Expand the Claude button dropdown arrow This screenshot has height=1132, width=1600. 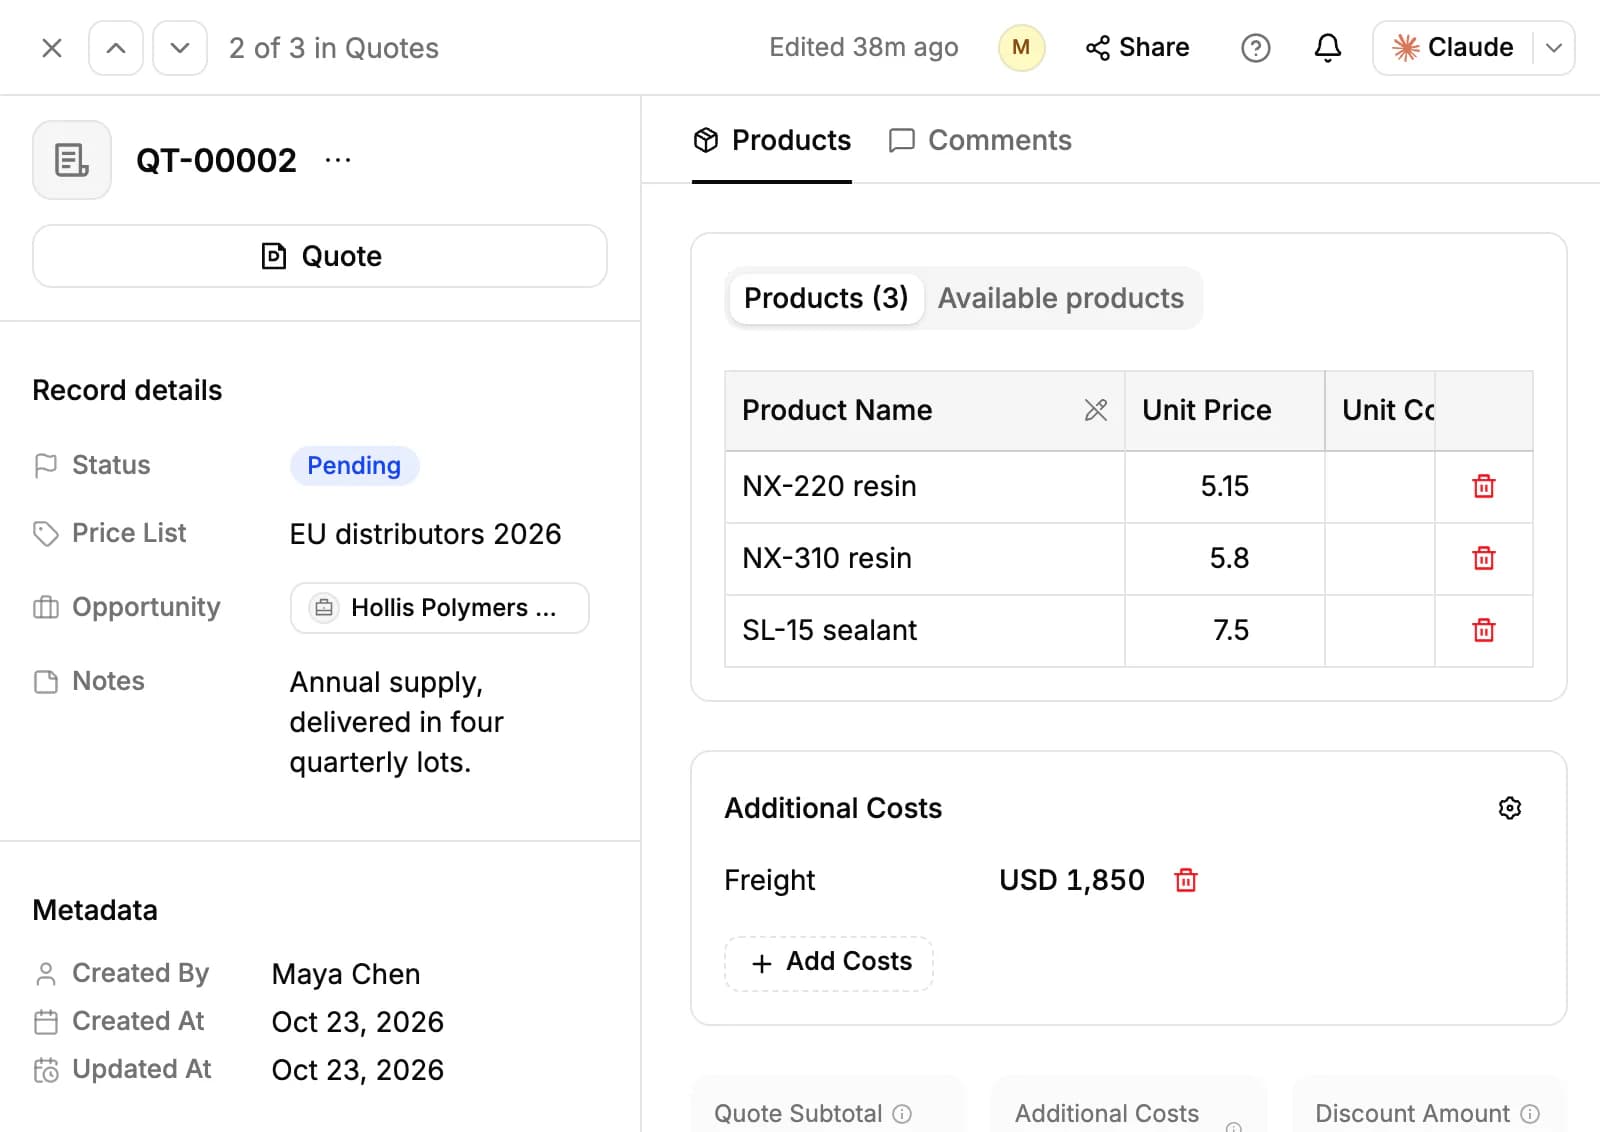point(1554,48)
